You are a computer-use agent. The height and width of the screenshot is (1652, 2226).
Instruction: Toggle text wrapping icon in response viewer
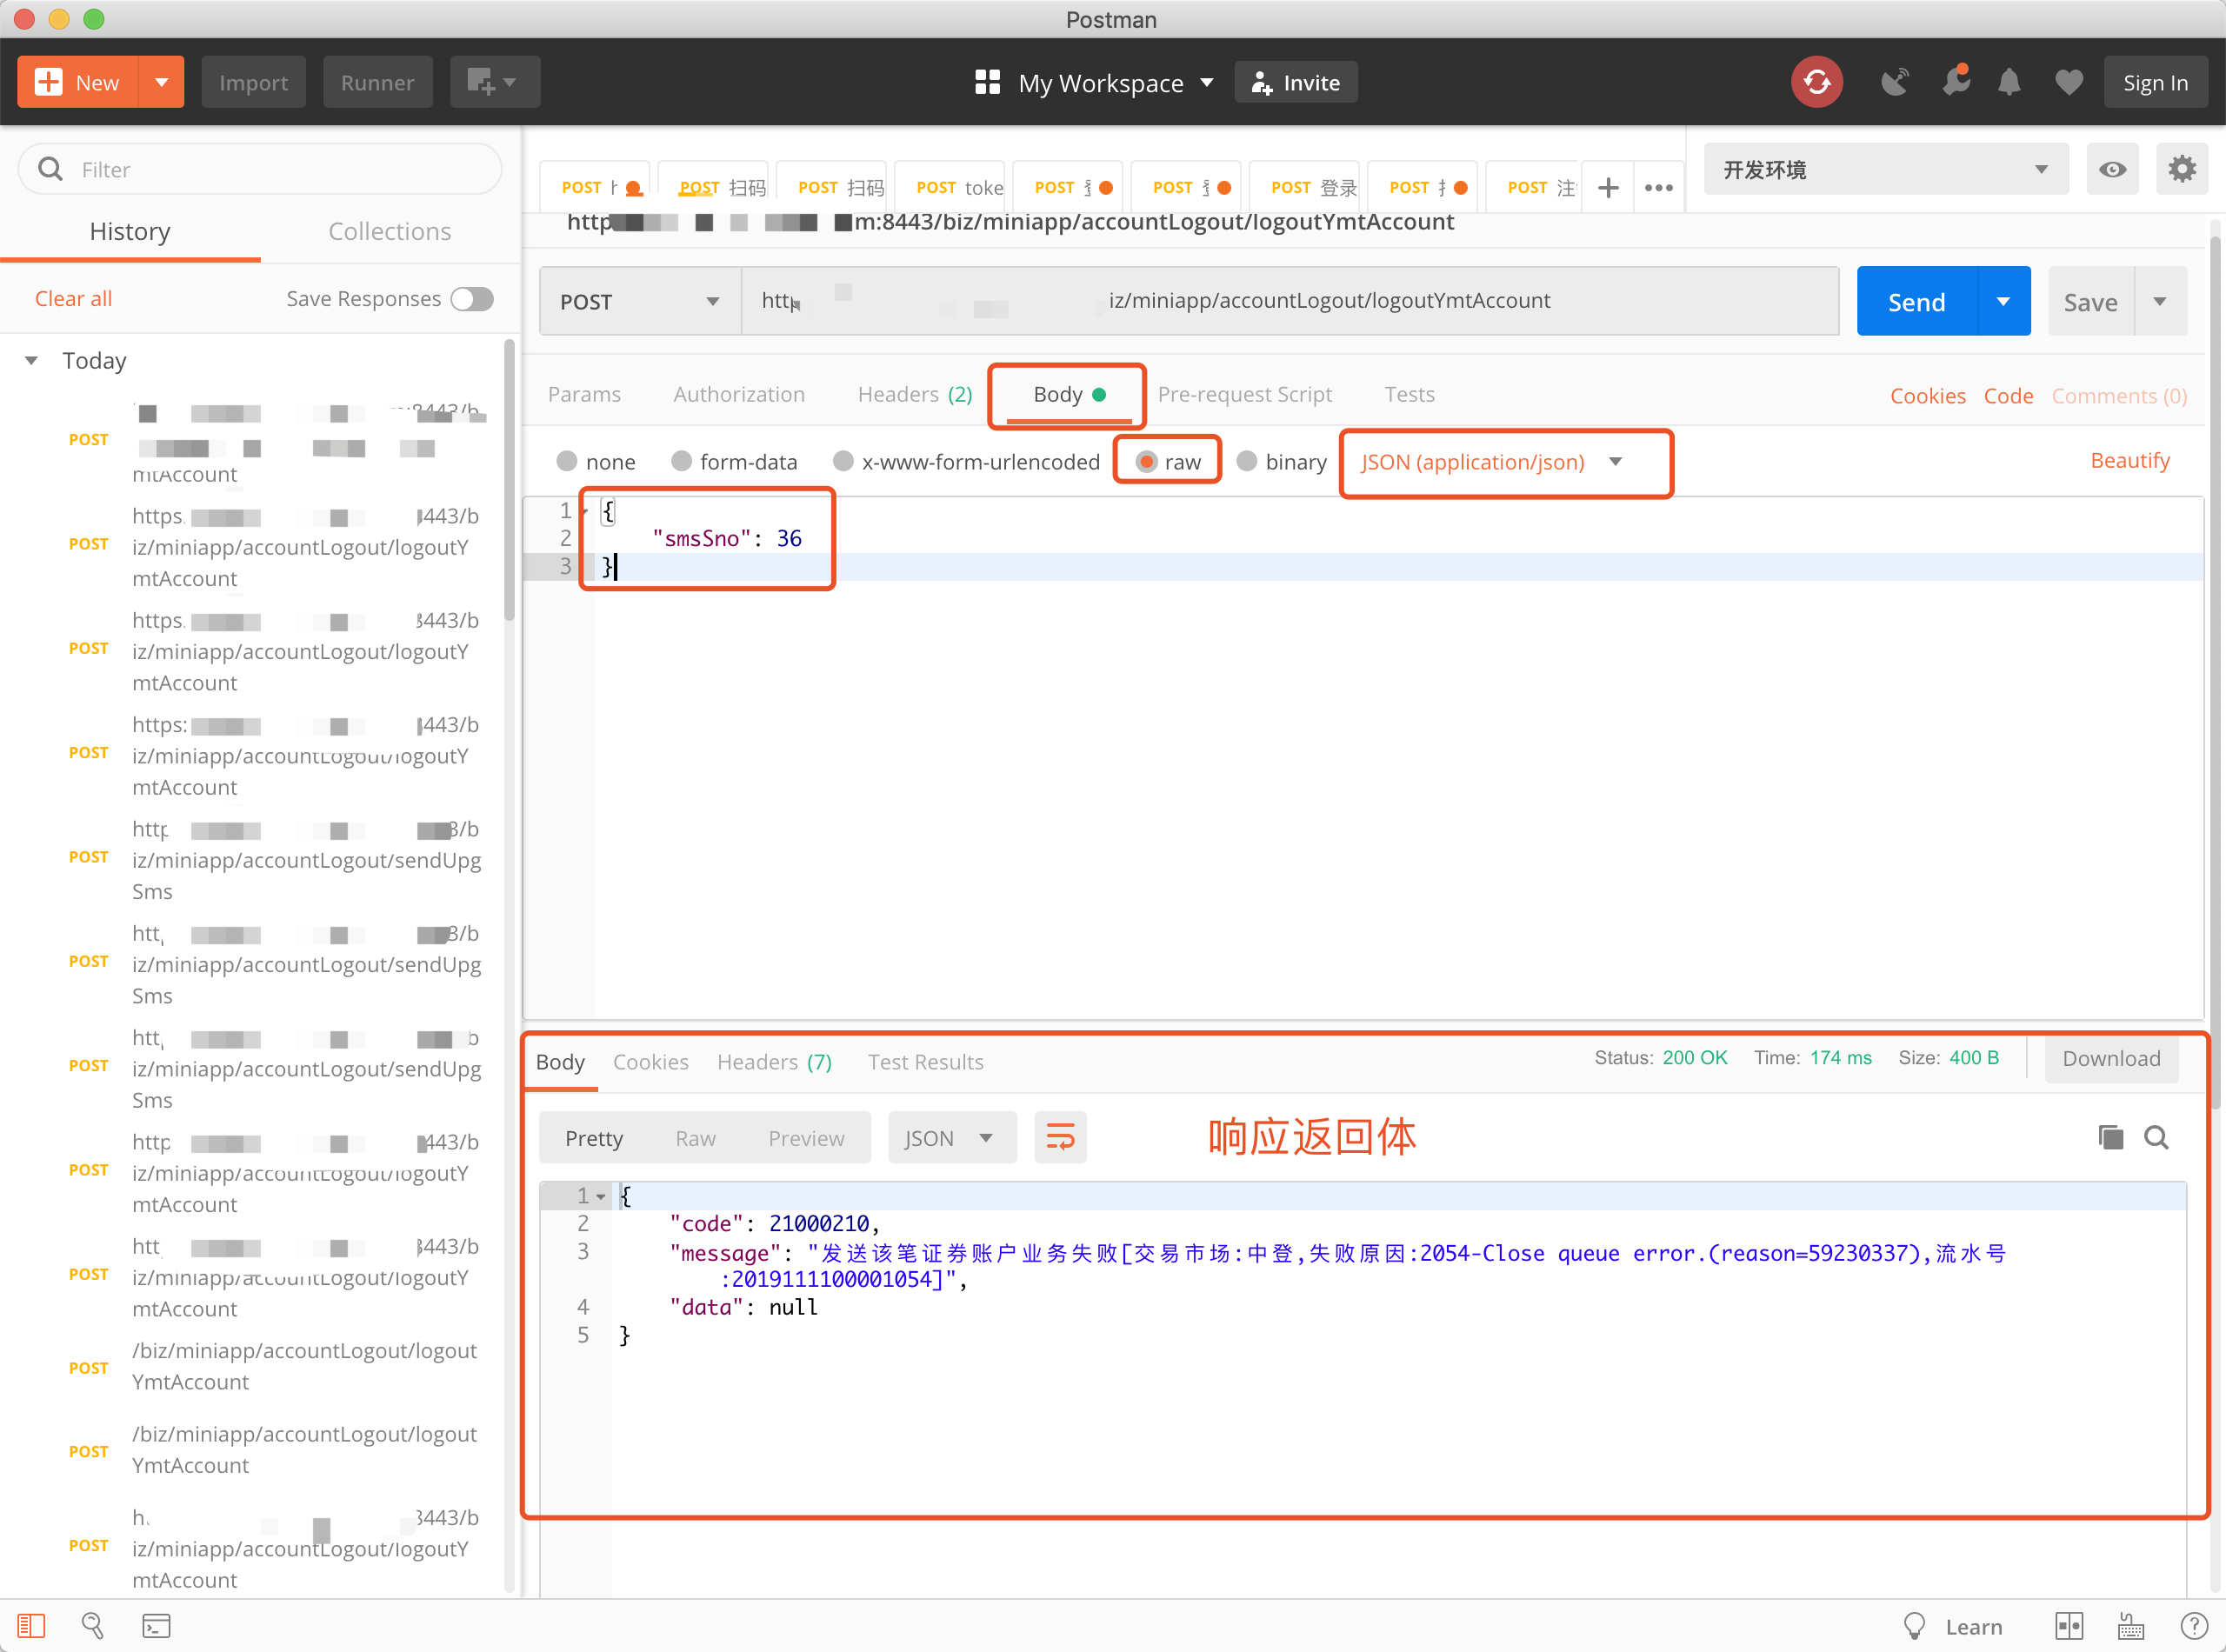(1060, 1137)
